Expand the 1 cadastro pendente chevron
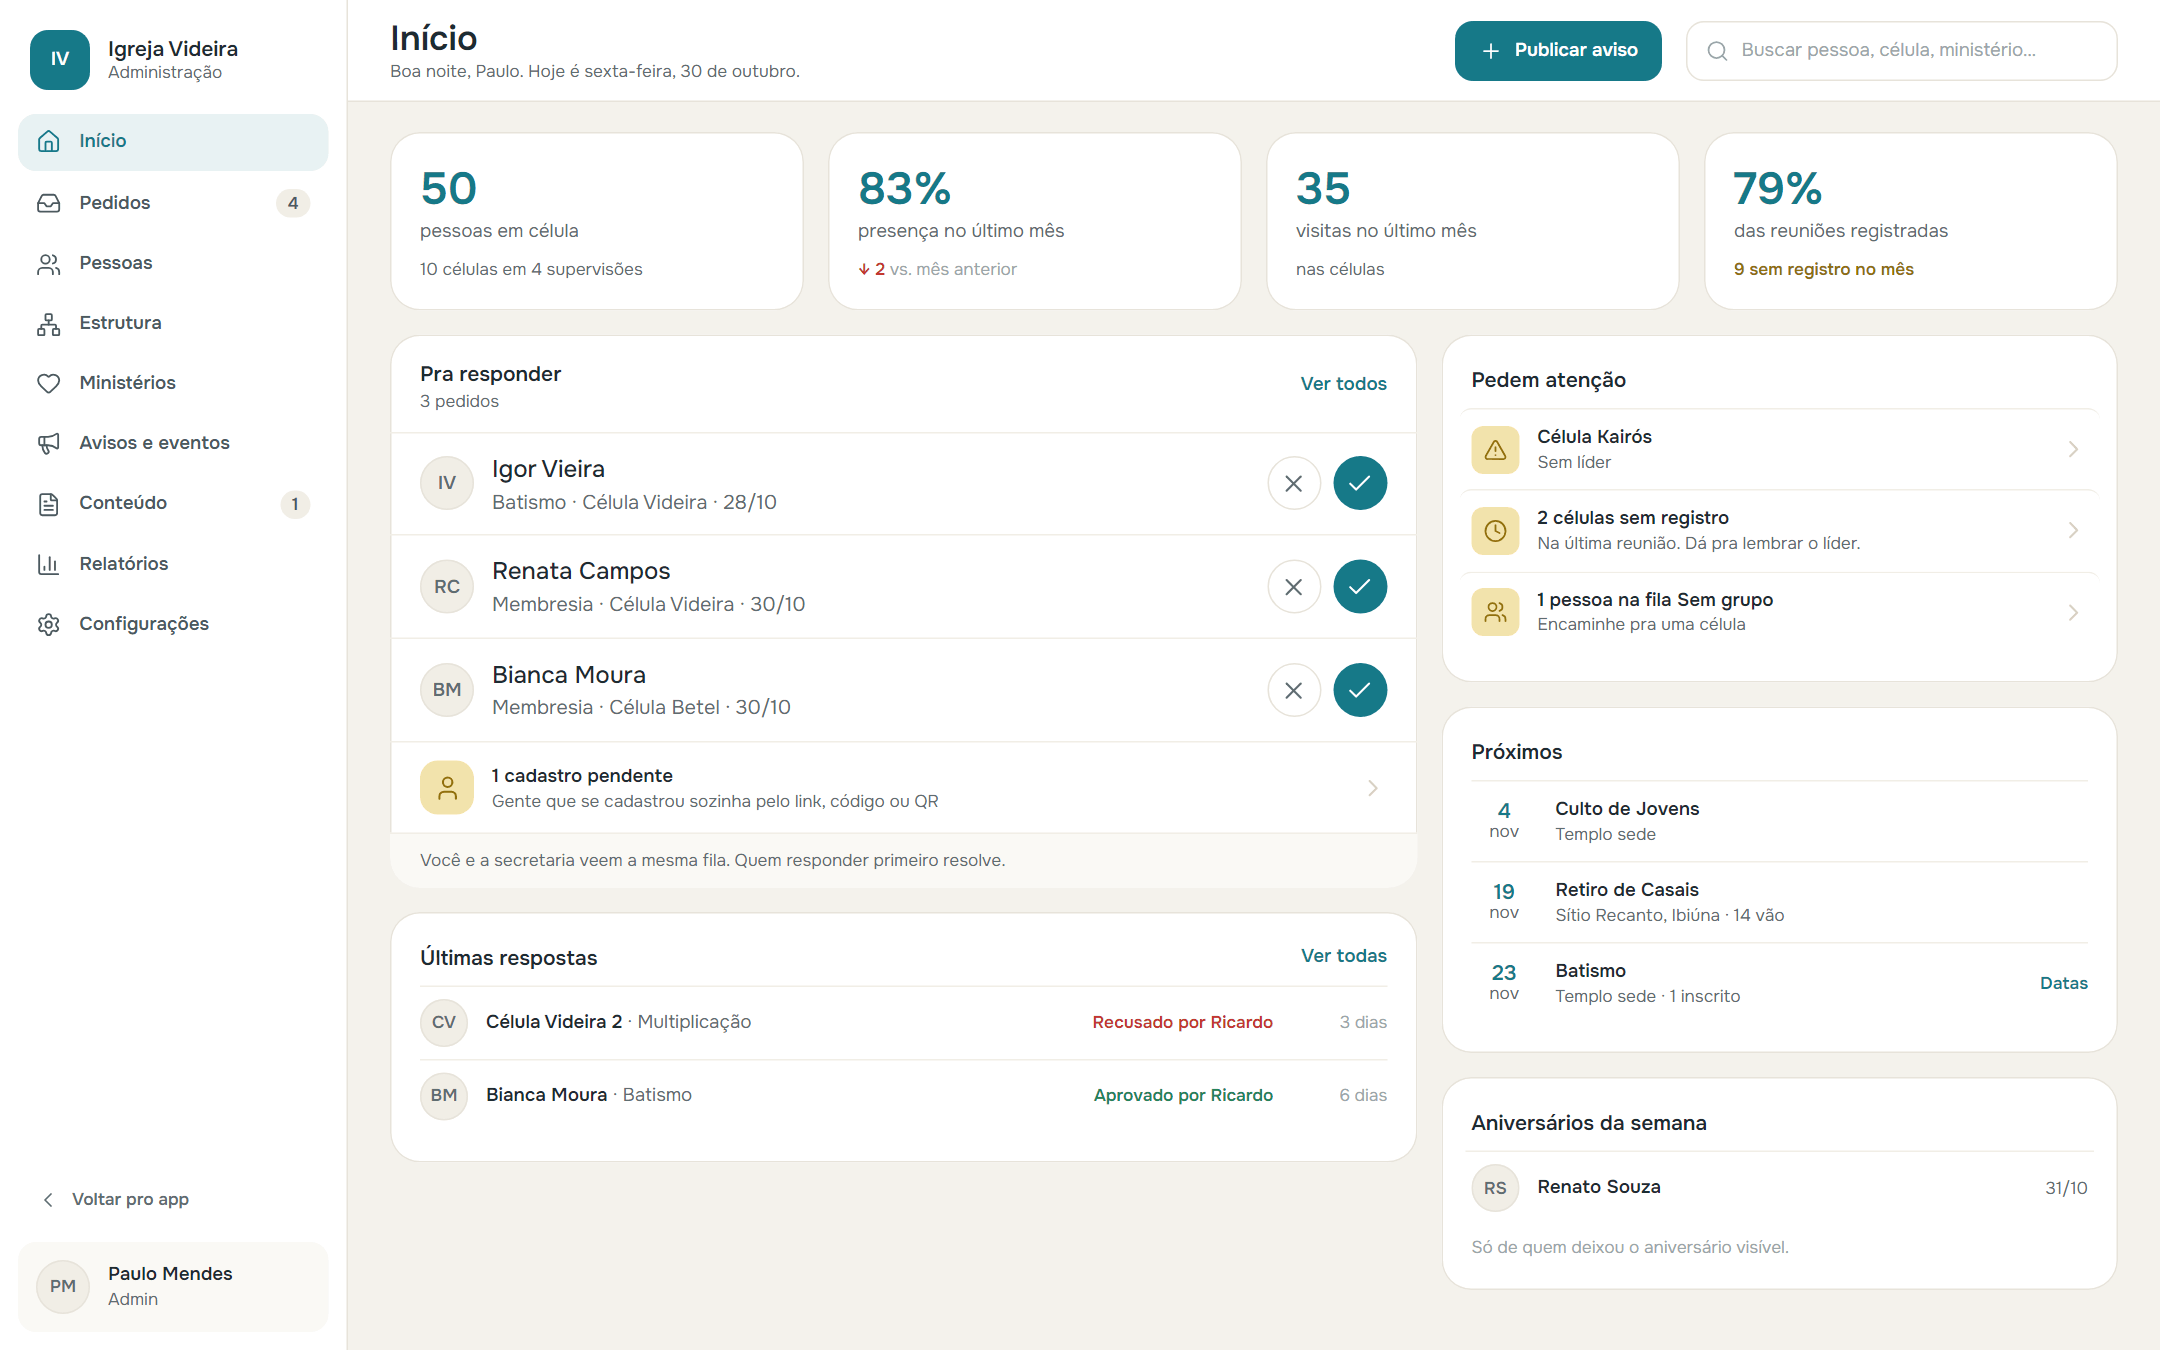Image resolution: width=2160 pixels, height=1350 pixels. click(1373, 788)
